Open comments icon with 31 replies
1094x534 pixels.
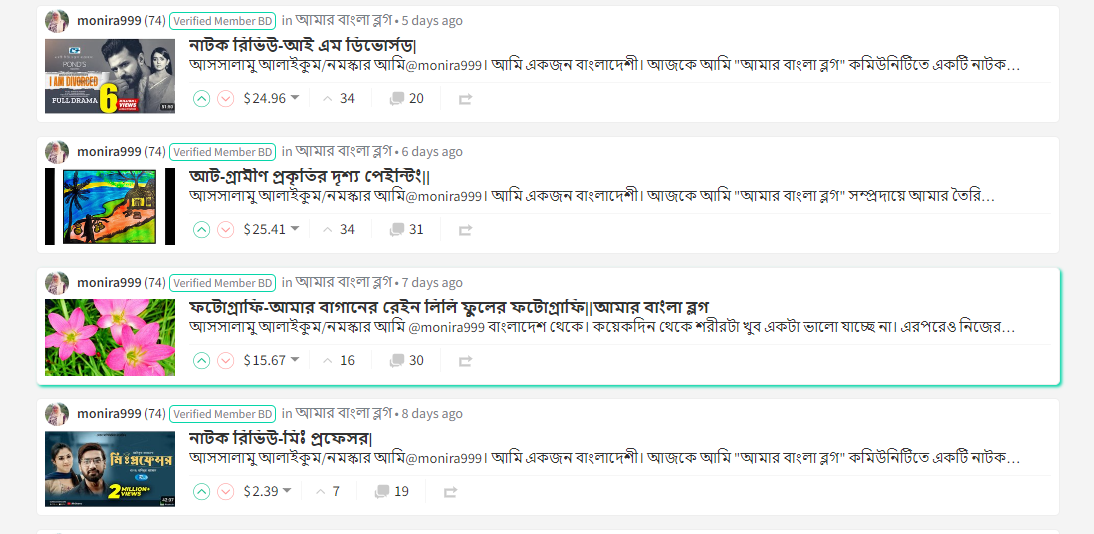pos(397,229)
